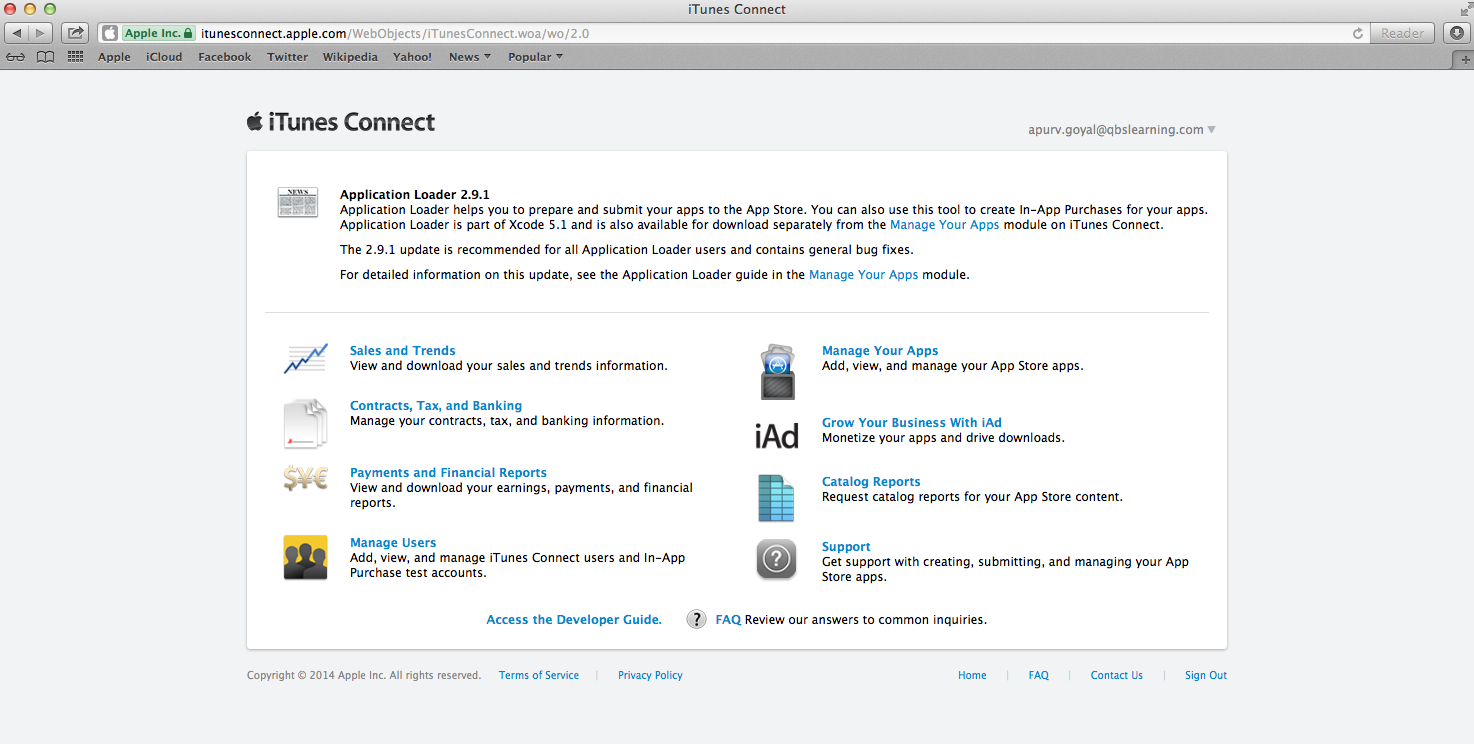Click Contact Us footer link
The height and width of the screenshot is (744, 1474).
(x=1117, y=676)
